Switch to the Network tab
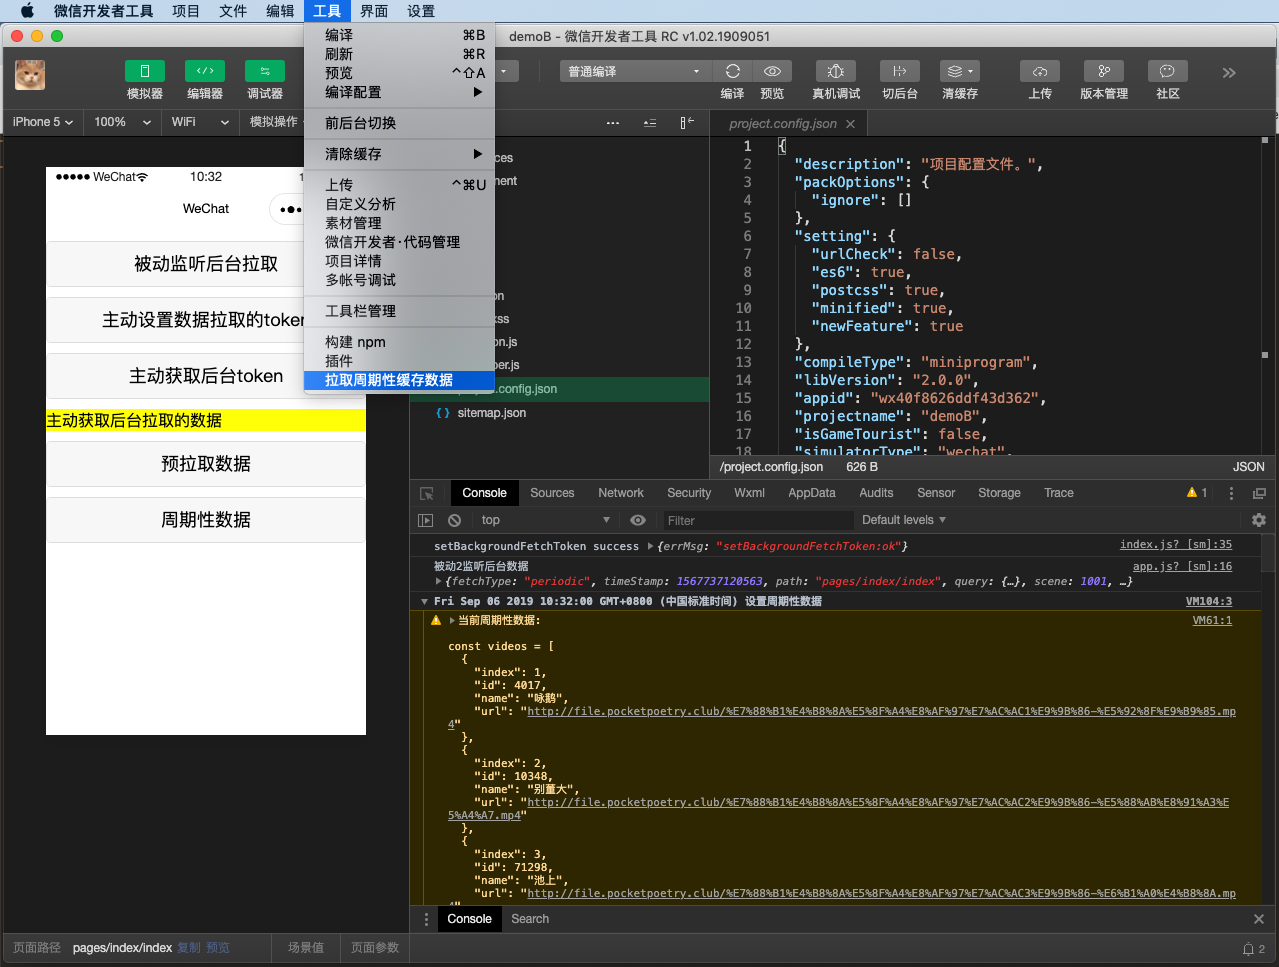1279x967 pixels. tap(620, 493)
